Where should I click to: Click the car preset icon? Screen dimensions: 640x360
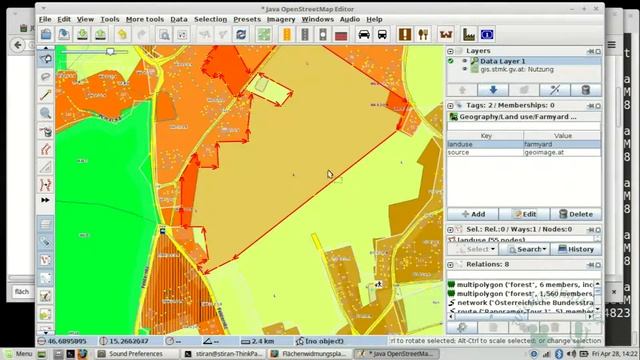coord(364,35)
